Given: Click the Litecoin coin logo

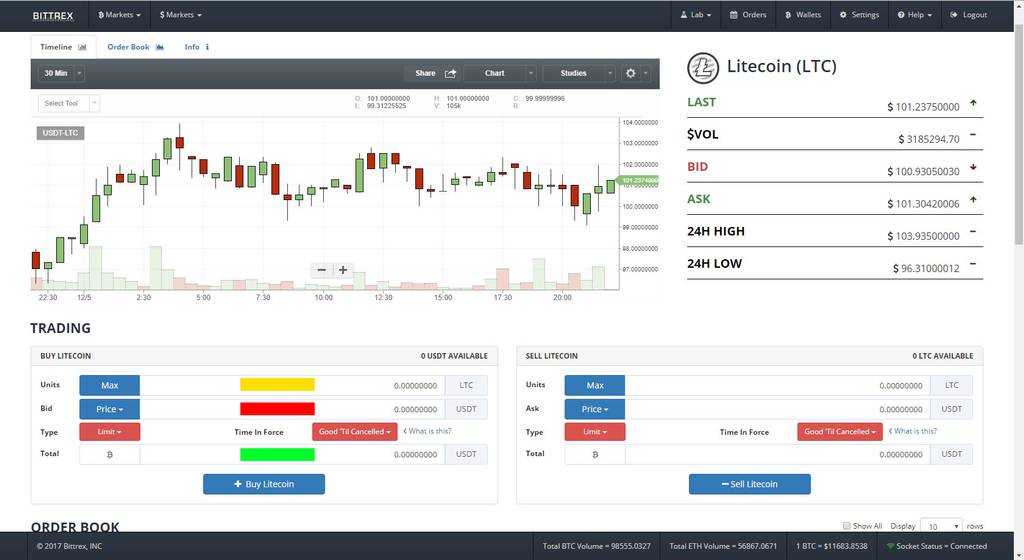Looking at the screenshot, I should click(x=703, y=68).
